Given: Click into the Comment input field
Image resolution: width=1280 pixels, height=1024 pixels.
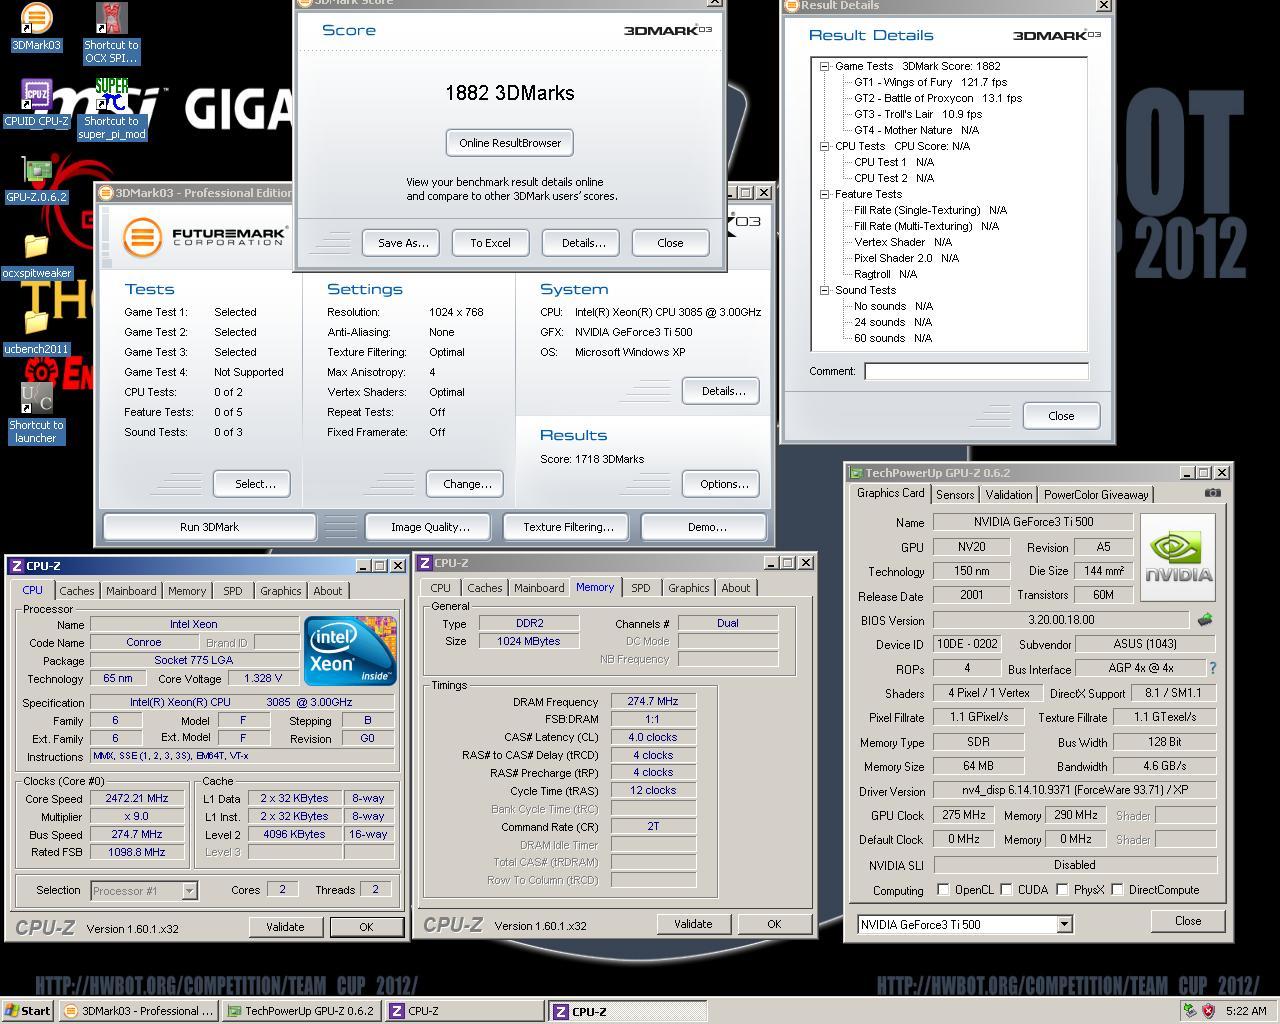Looking at the screenshot, I should (976, 371).
